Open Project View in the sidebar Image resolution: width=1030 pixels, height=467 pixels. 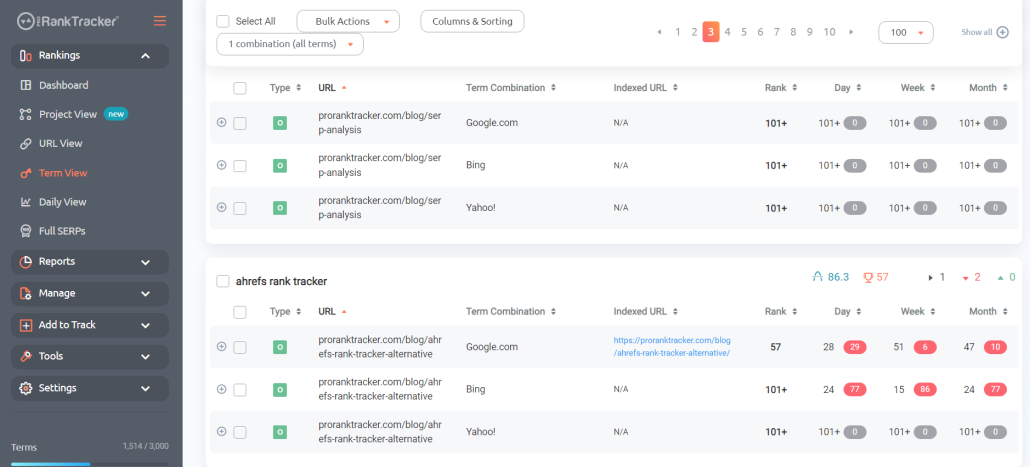[68, 114]
